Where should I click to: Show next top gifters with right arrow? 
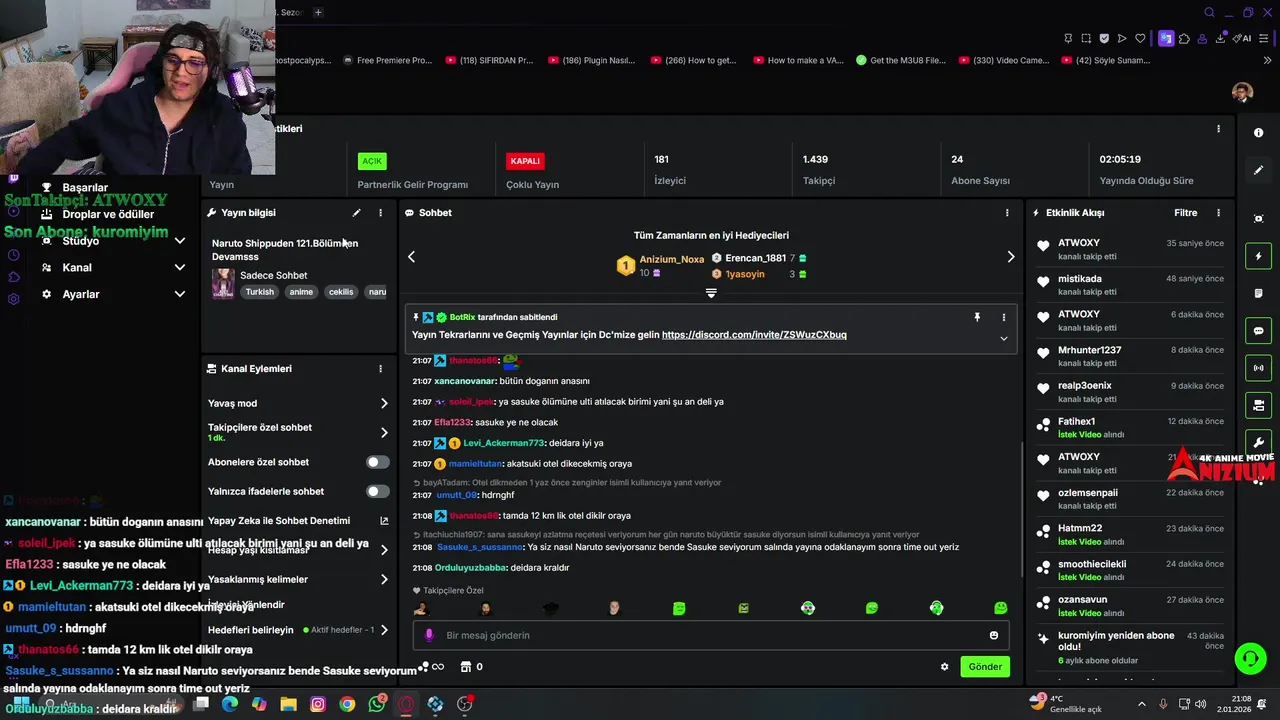(x=1011, y=257)
